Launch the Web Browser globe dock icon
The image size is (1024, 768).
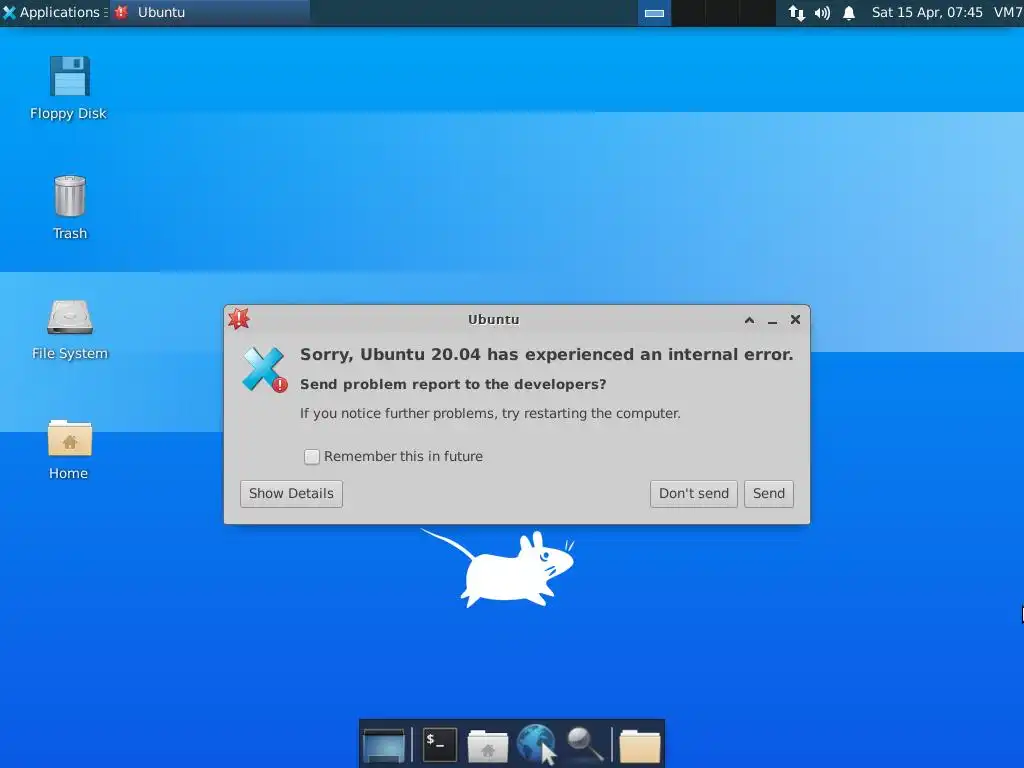point(536,744)
